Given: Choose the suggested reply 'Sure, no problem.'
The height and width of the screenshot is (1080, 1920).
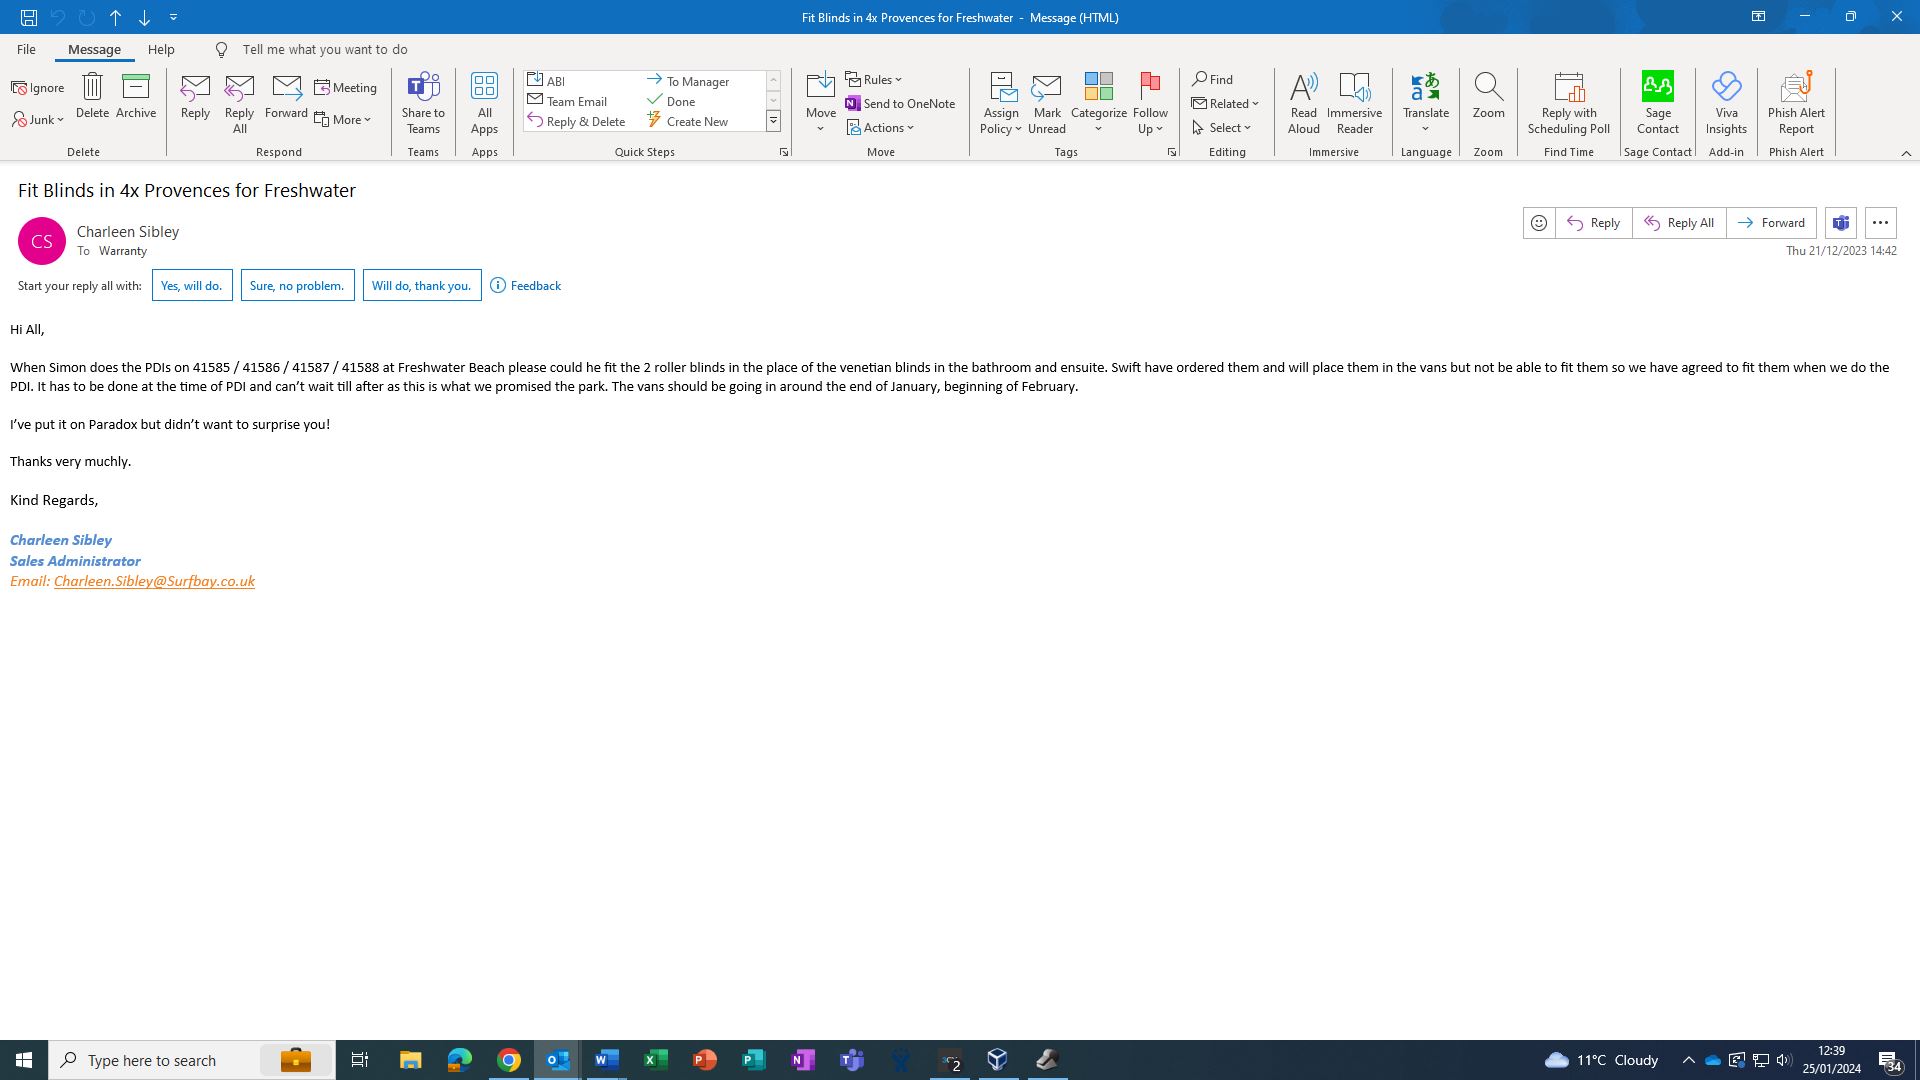Looking at the screenshot, I should [x=297, y=286].
